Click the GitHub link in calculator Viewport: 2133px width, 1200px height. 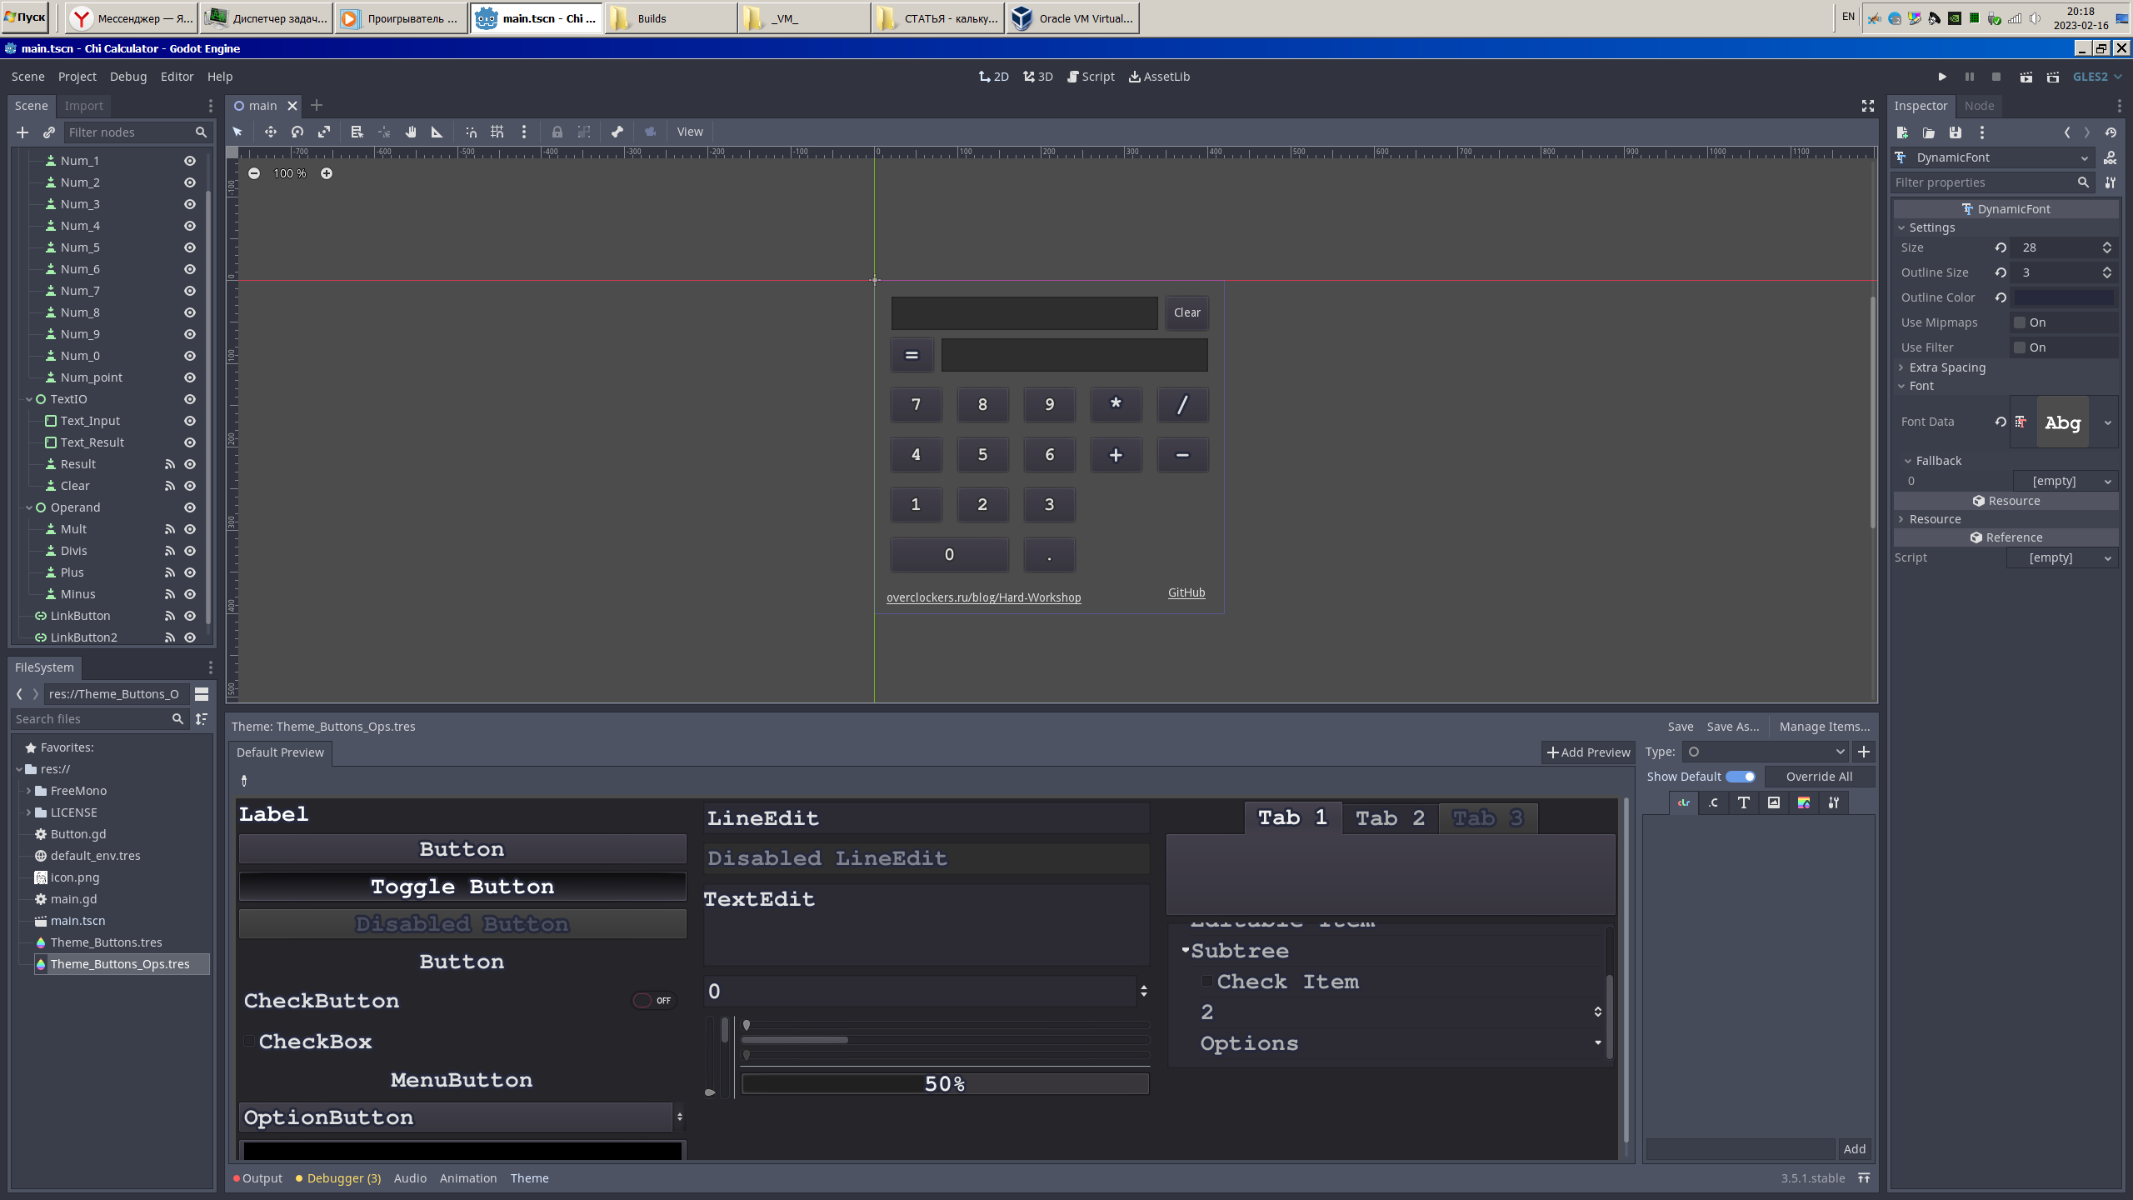1186,593
